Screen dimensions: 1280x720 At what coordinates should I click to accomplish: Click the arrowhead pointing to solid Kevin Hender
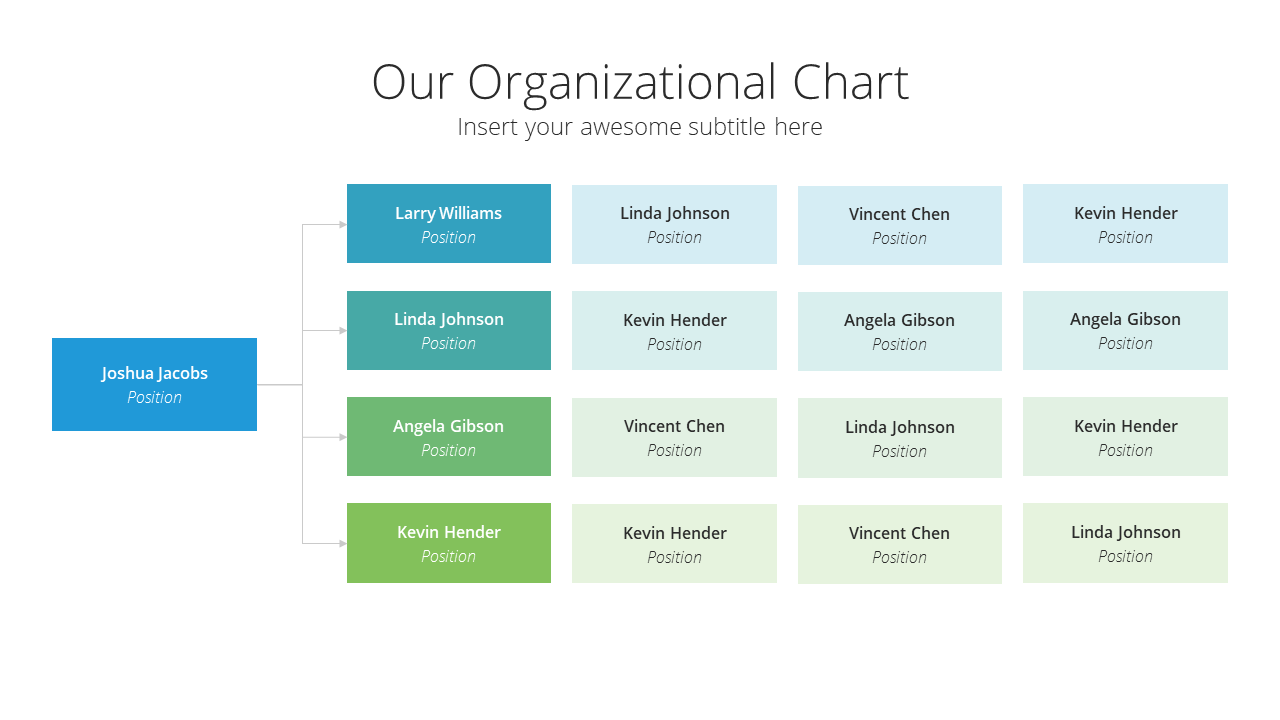(x=343, y=543)
